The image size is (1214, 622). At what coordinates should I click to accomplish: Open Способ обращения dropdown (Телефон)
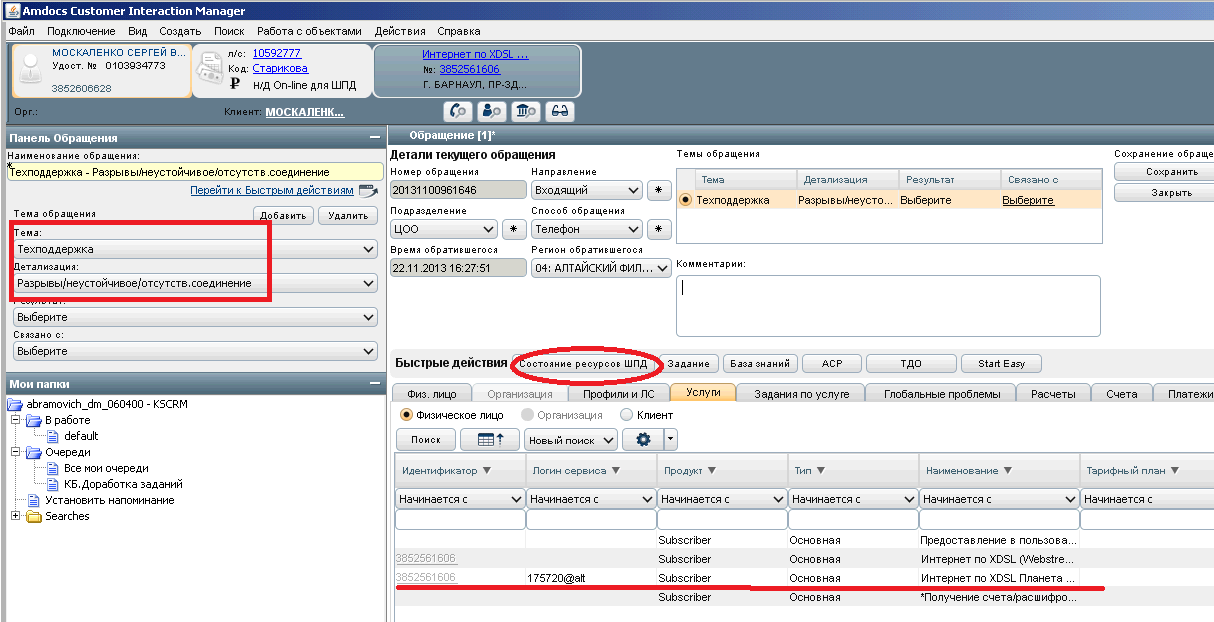coord(586,229)
